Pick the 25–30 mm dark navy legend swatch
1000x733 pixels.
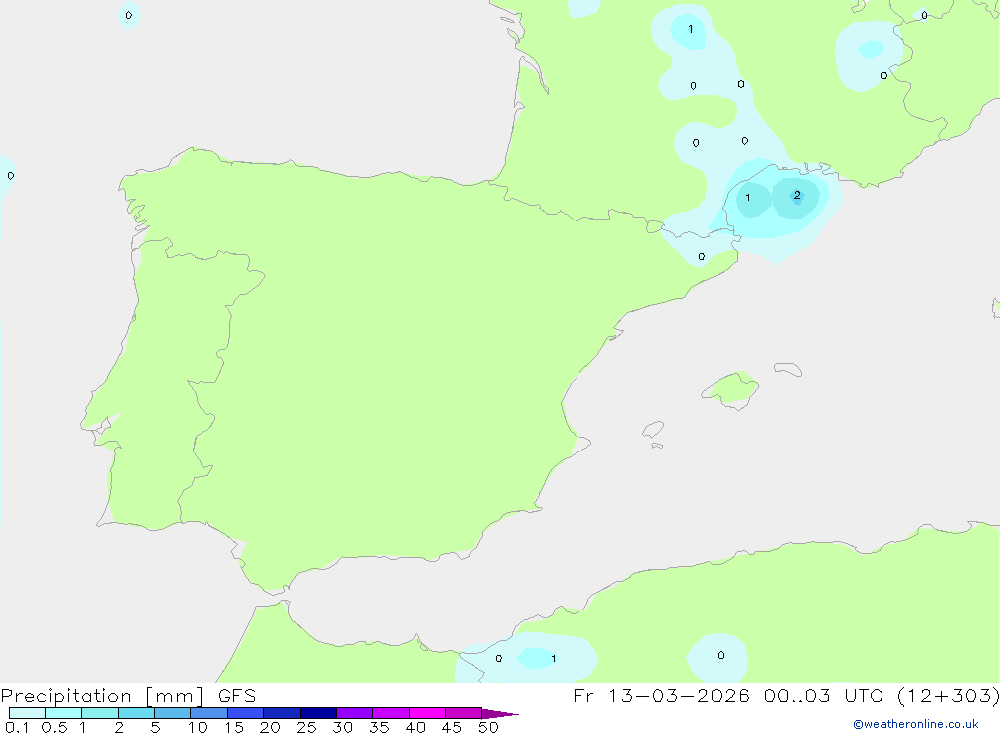click(318, 713)
